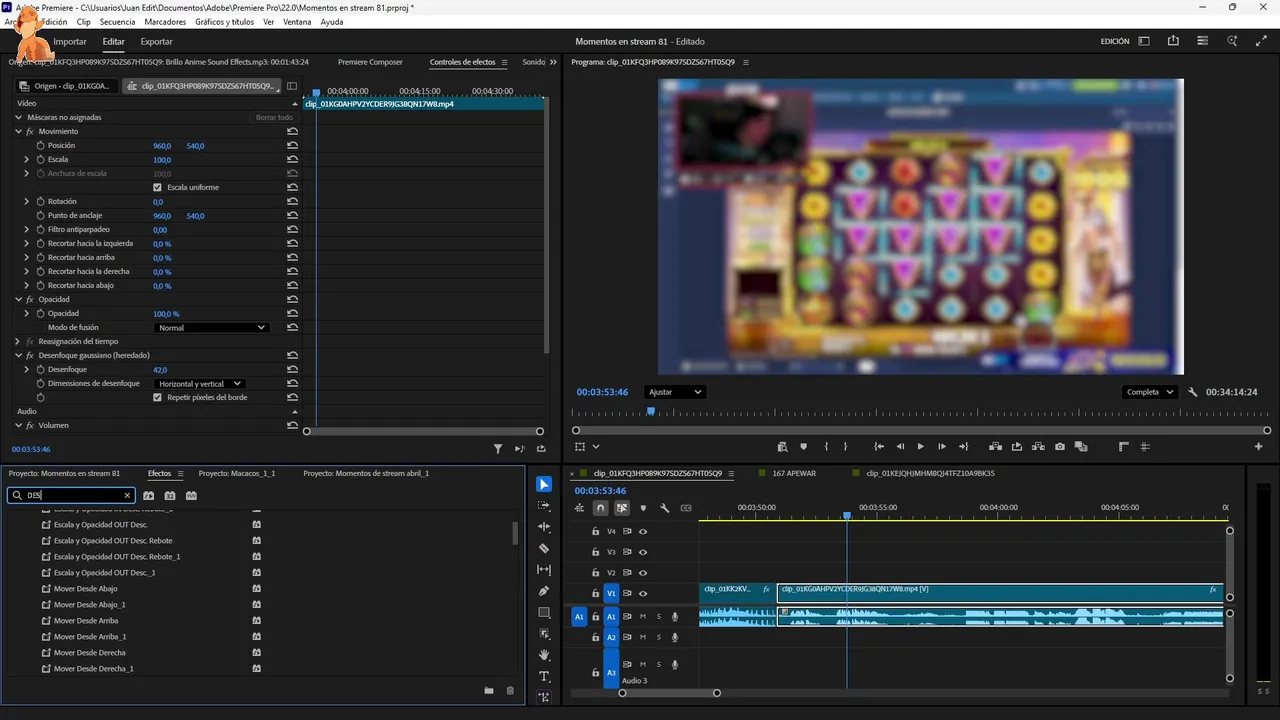Expand Reasignación del tiempo section

tap(18, 342)
